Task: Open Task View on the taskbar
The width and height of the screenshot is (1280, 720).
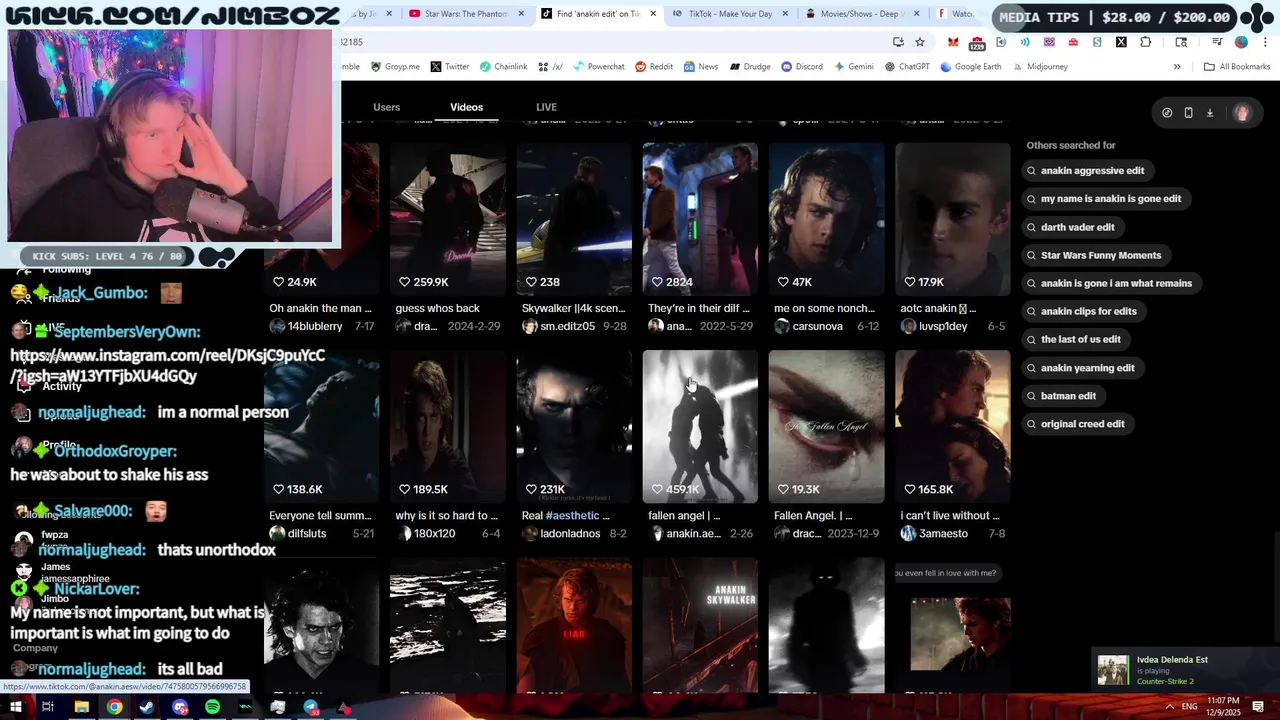Action: (x=47, y=707)
